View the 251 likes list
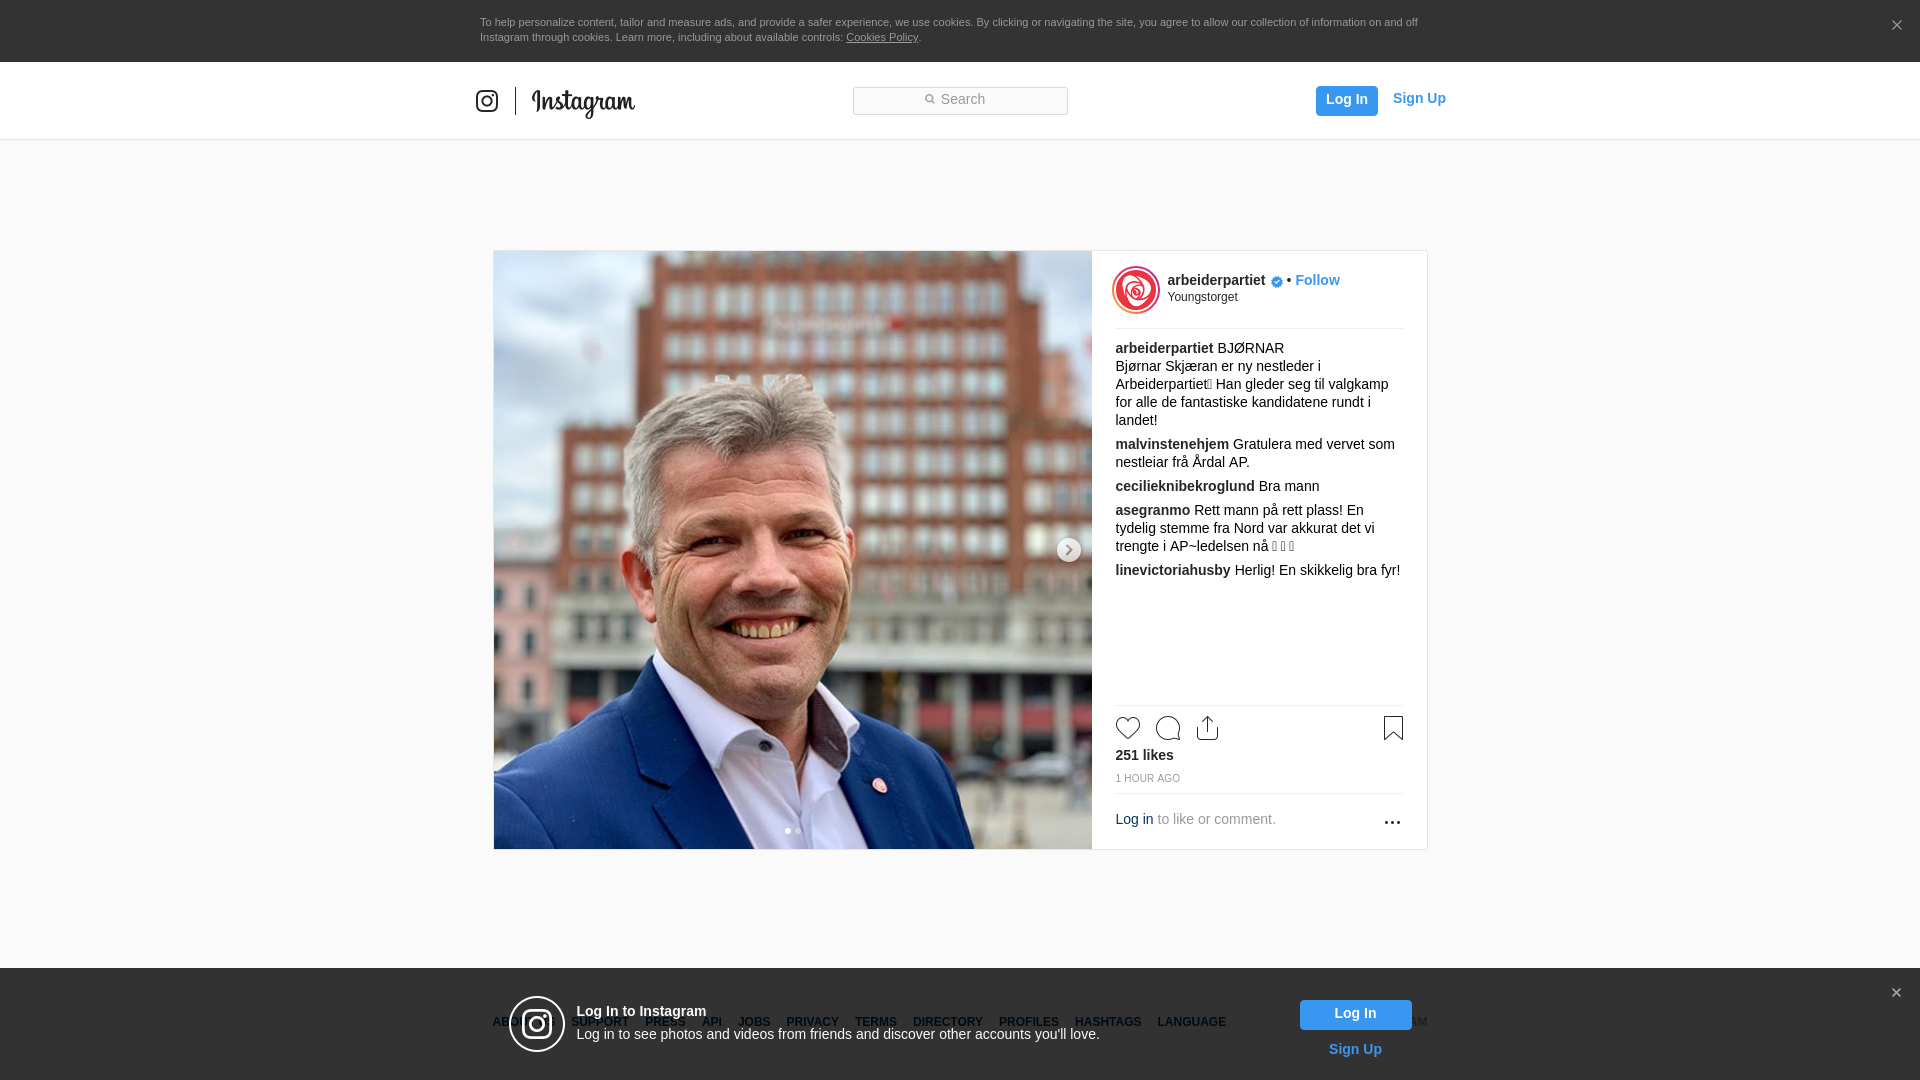 click(1144, 755)
